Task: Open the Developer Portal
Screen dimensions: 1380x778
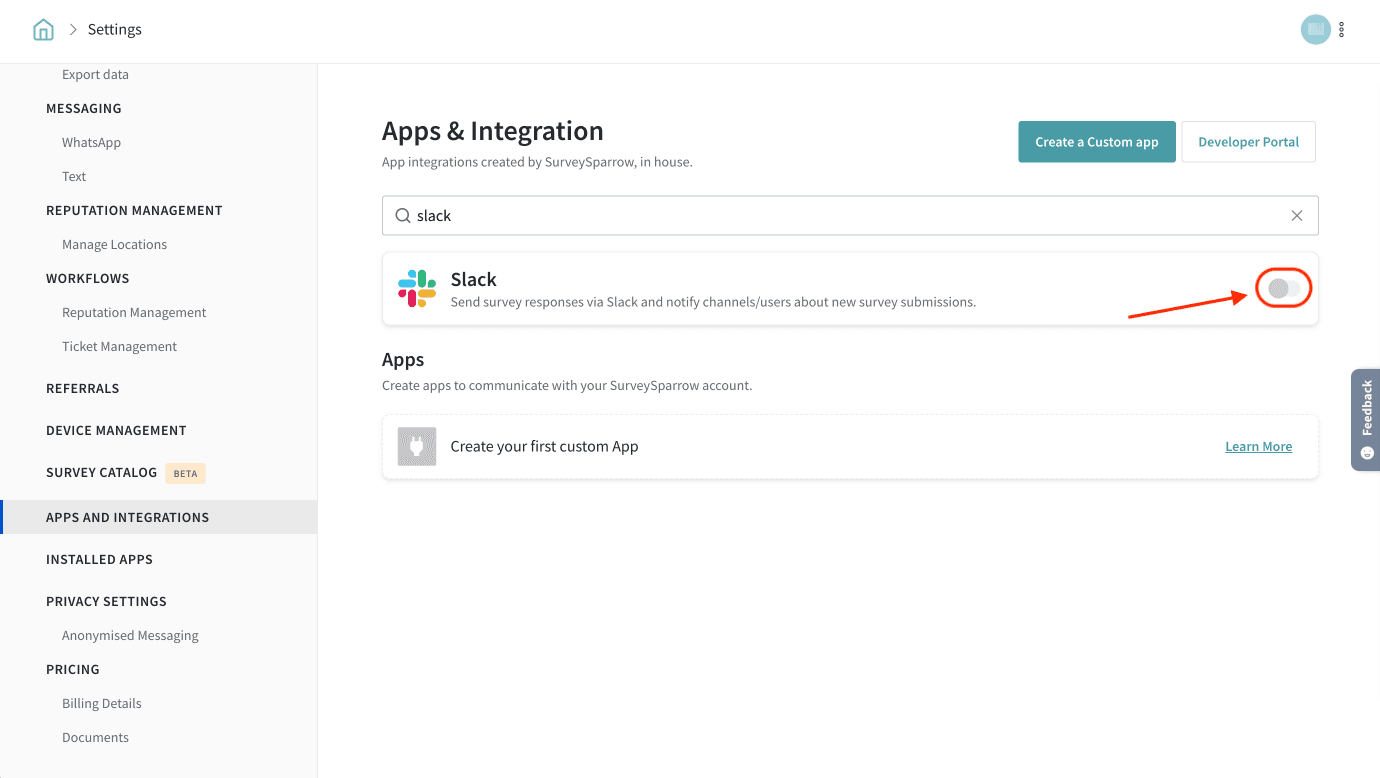Action: point(1248,142)
